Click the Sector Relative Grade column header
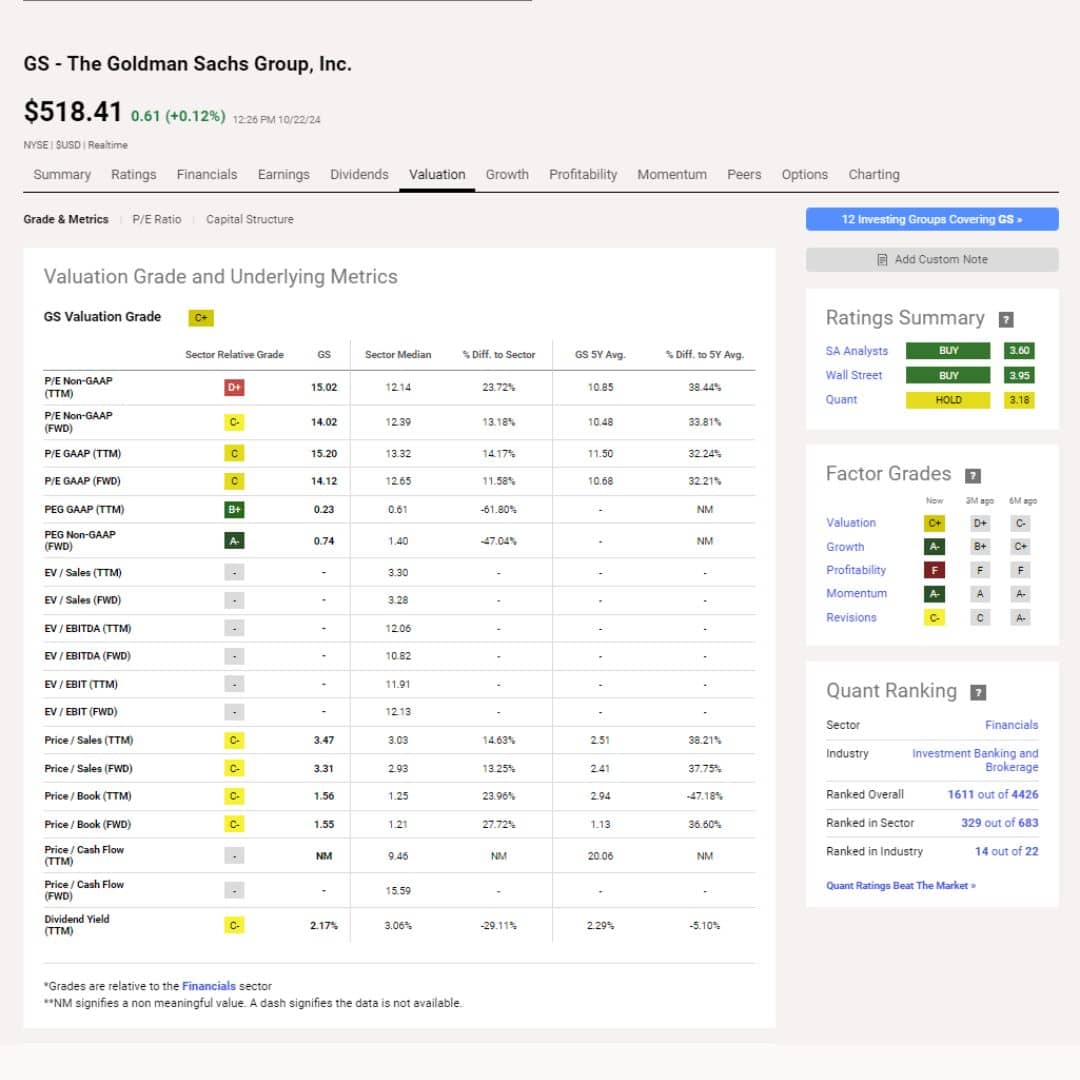Image resolution: width=1080 pixels, height=1080 pixels. 234,355
